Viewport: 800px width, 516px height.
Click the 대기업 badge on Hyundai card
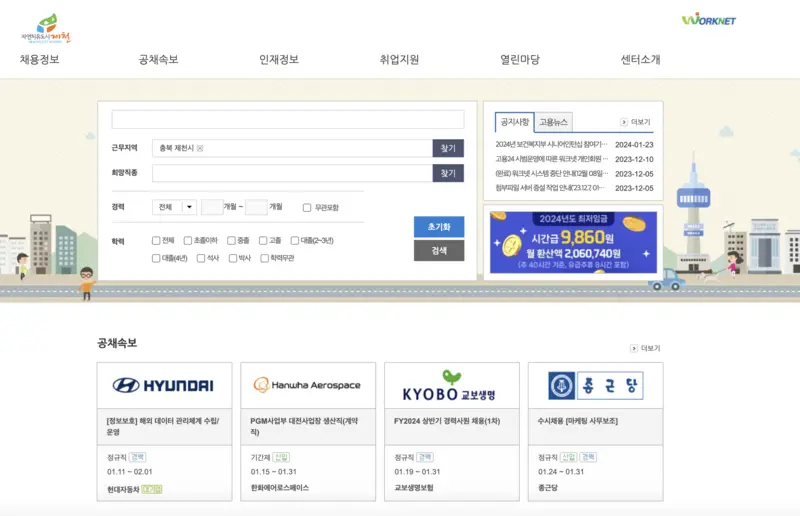(152, 489)
